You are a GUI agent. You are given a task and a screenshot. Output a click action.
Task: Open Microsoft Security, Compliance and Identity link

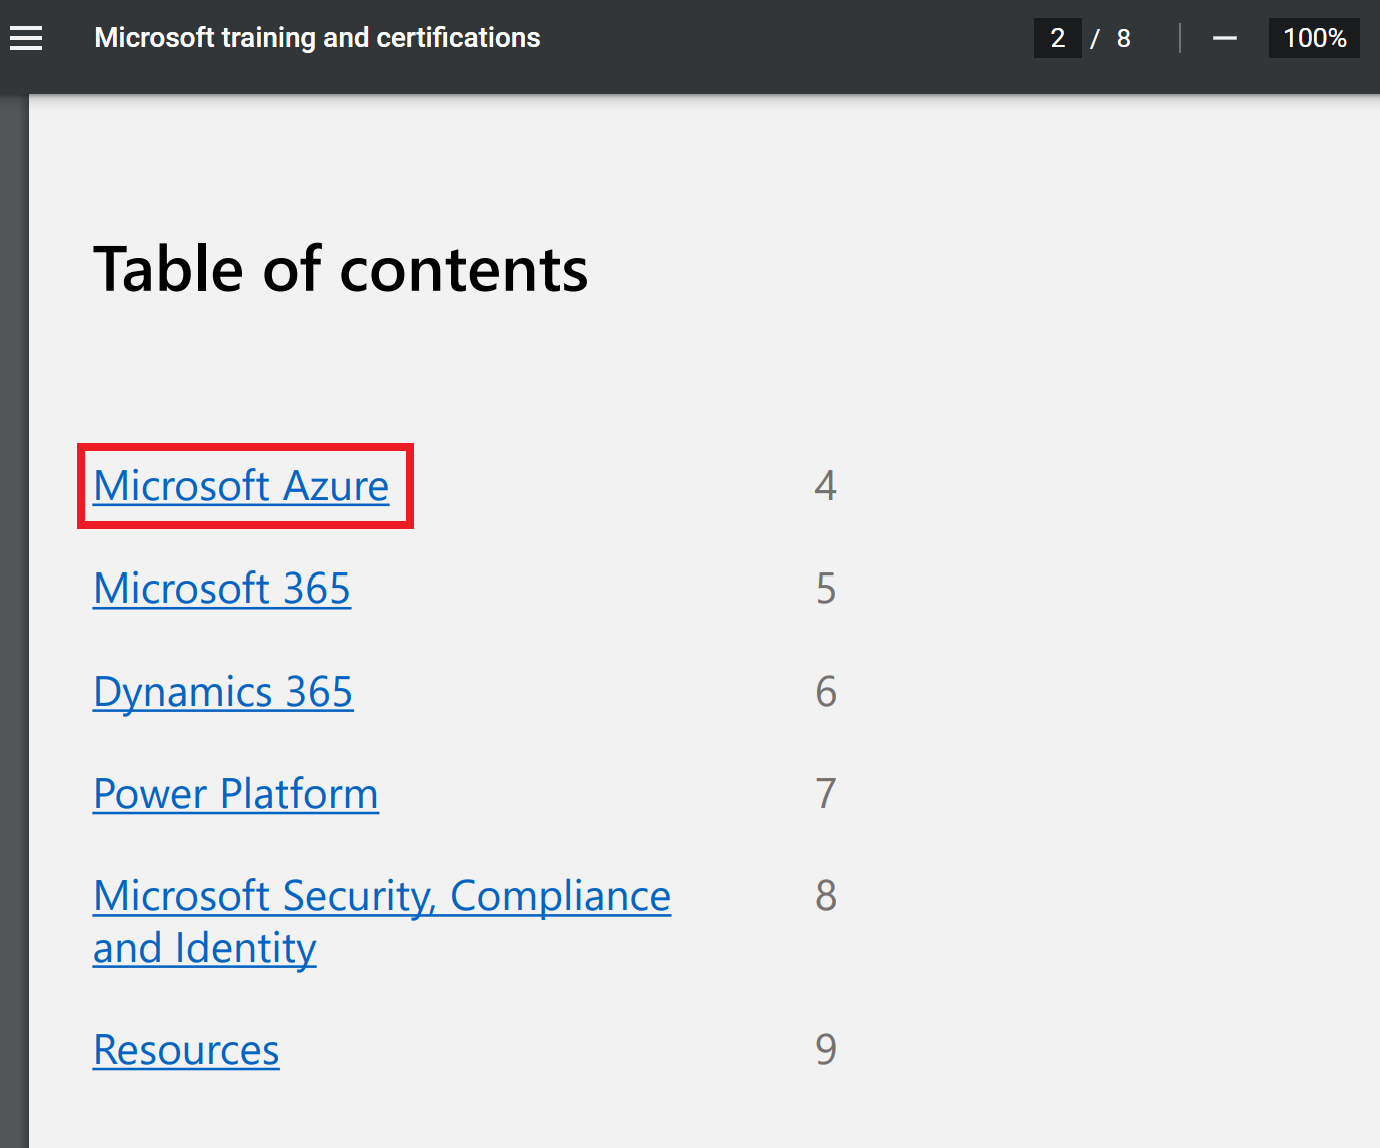[382, 896]
